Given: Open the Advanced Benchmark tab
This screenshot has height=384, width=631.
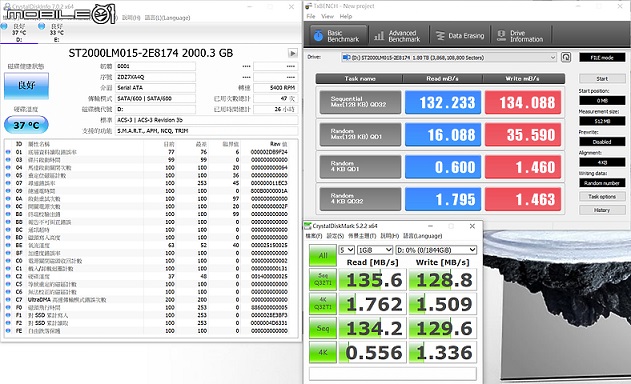Looking at the screenshot, I should [398, 36].
